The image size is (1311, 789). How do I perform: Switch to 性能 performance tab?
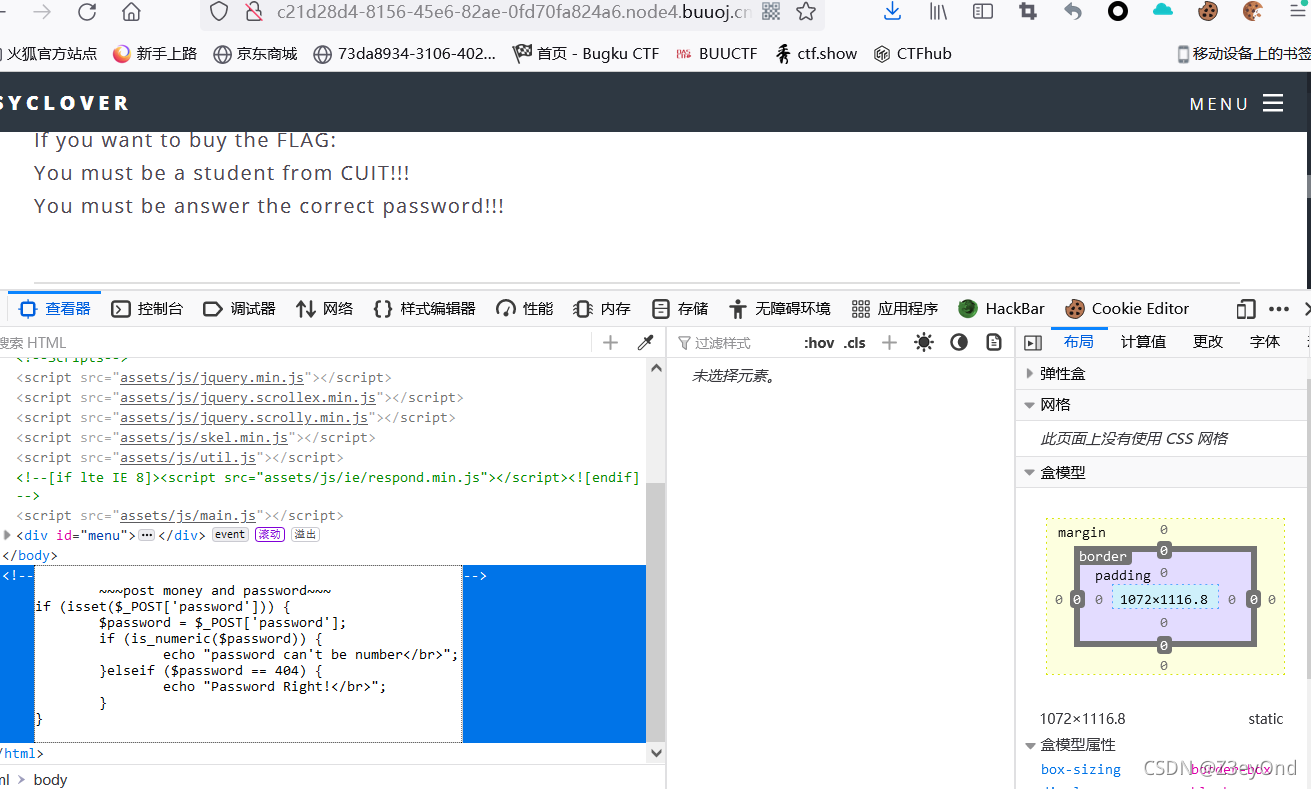coord(525,309)
